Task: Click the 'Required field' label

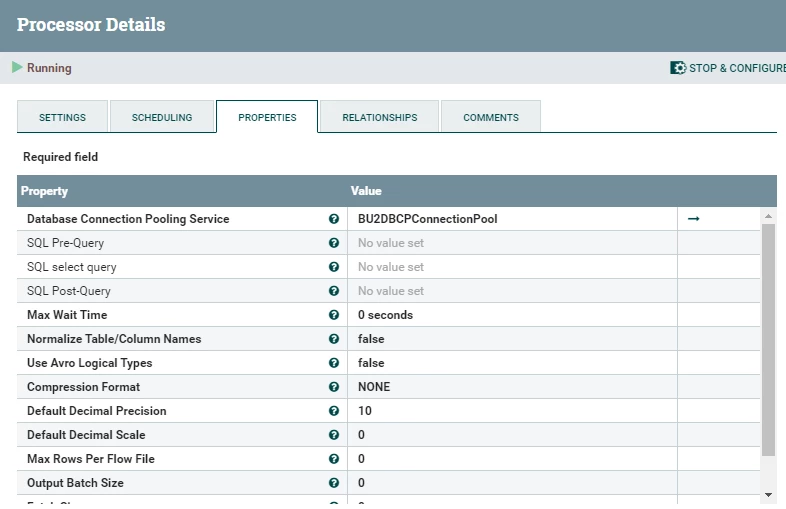Action: pyautogui.click(x=61, y=157)
